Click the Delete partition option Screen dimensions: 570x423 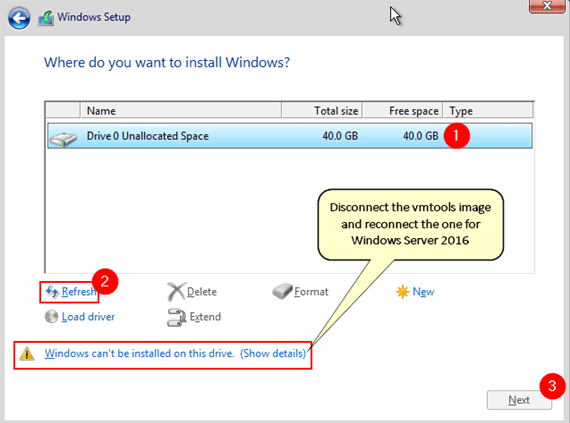202,291
